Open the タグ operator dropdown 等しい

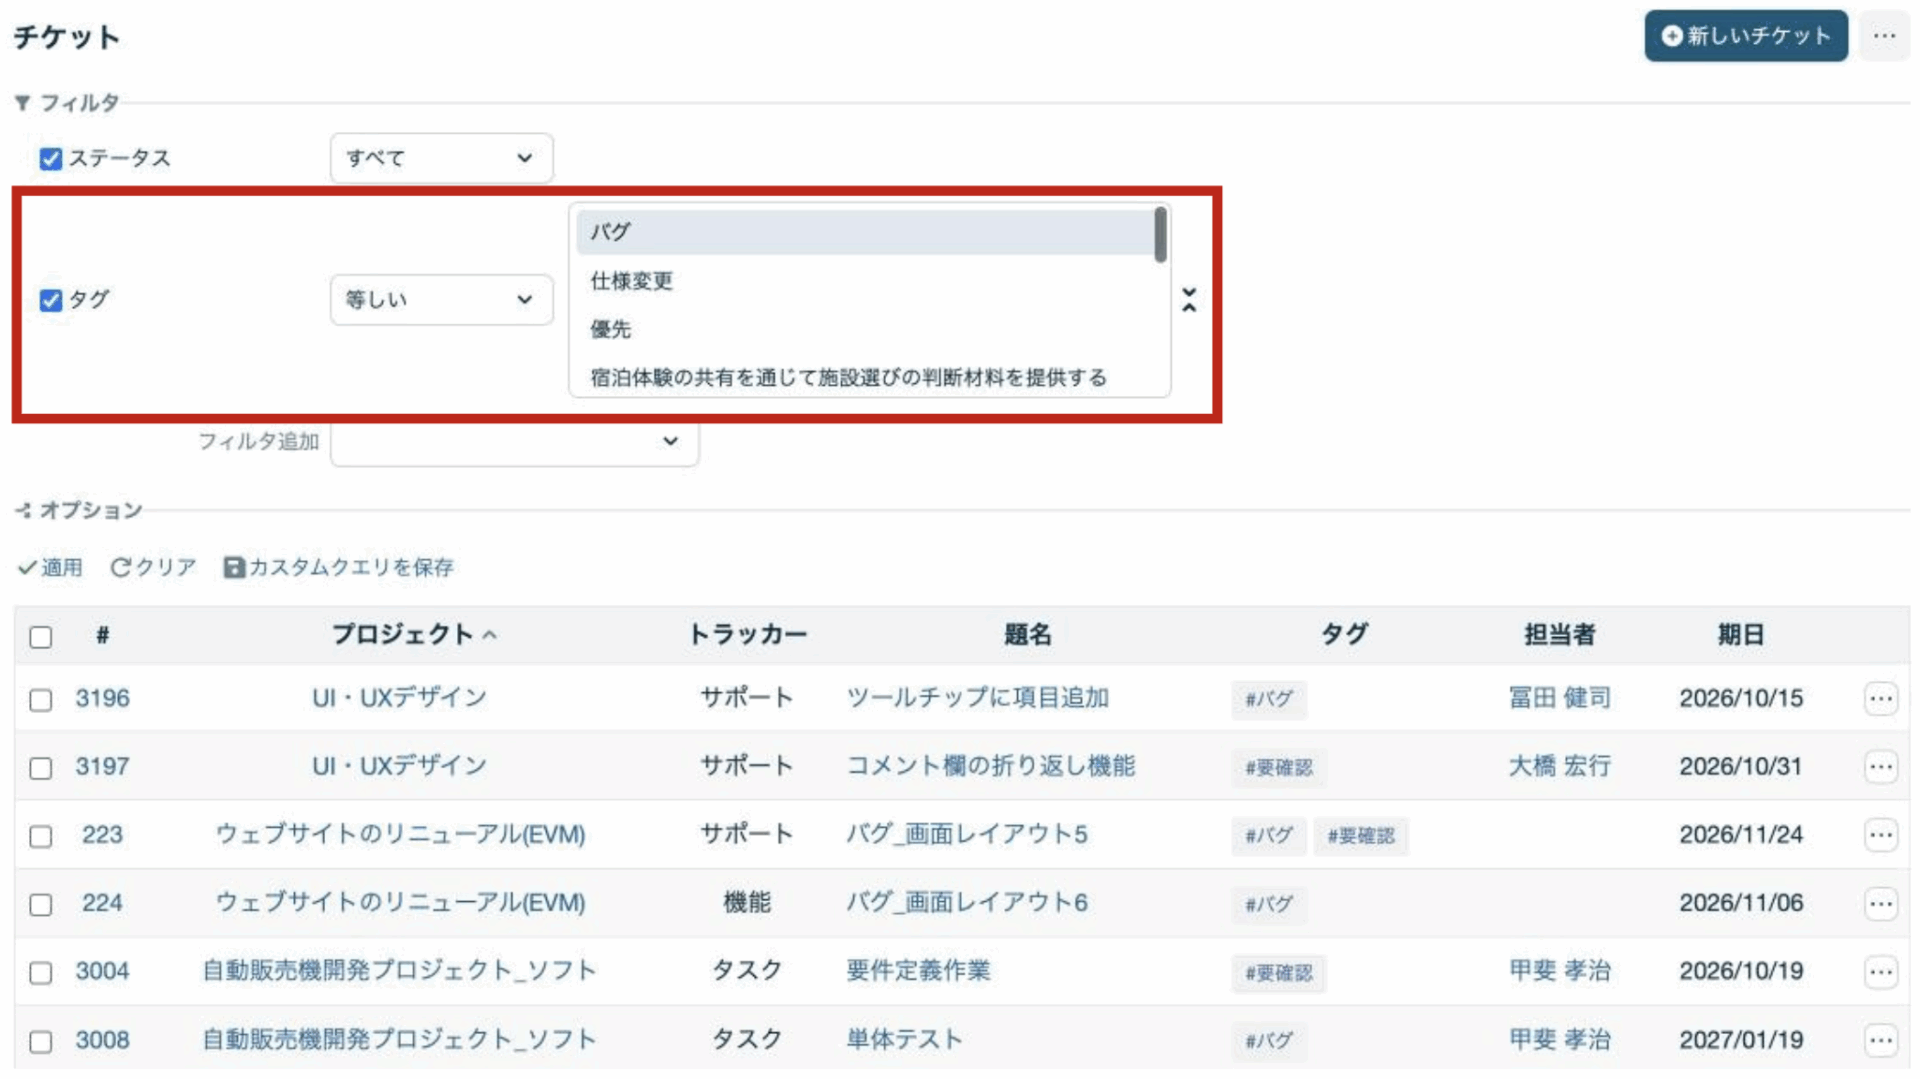441,299
